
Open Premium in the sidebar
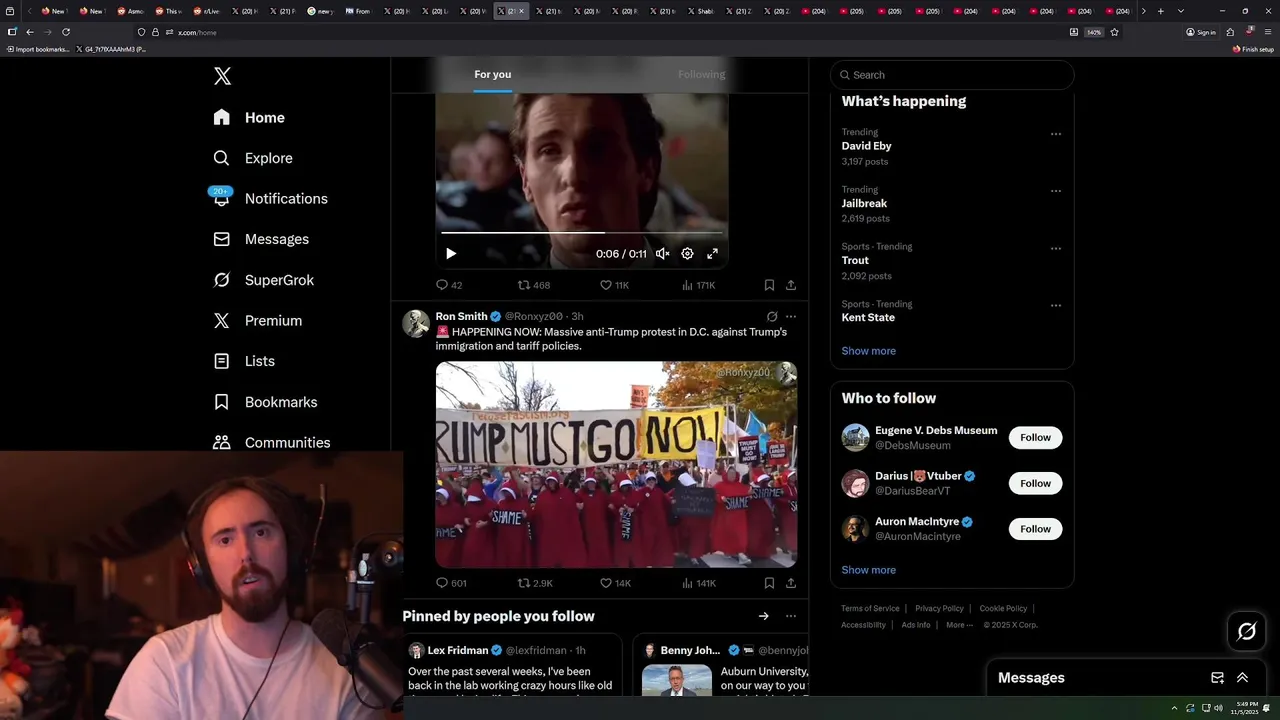258,320
